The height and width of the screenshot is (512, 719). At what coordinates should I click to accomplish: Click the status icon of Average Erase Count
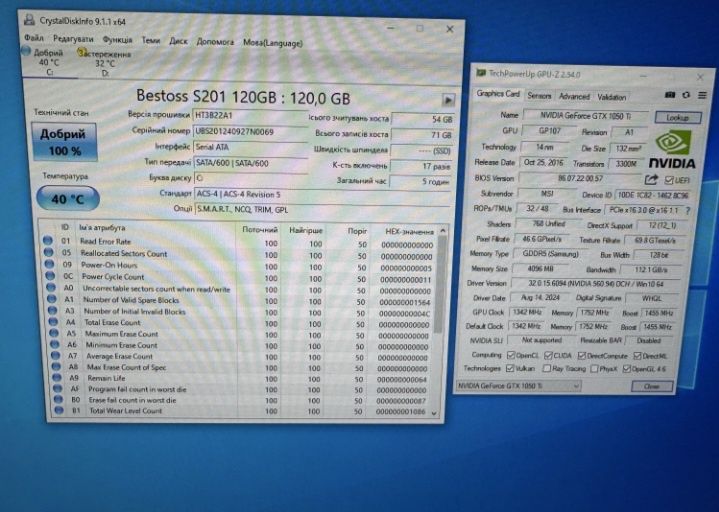56,355
